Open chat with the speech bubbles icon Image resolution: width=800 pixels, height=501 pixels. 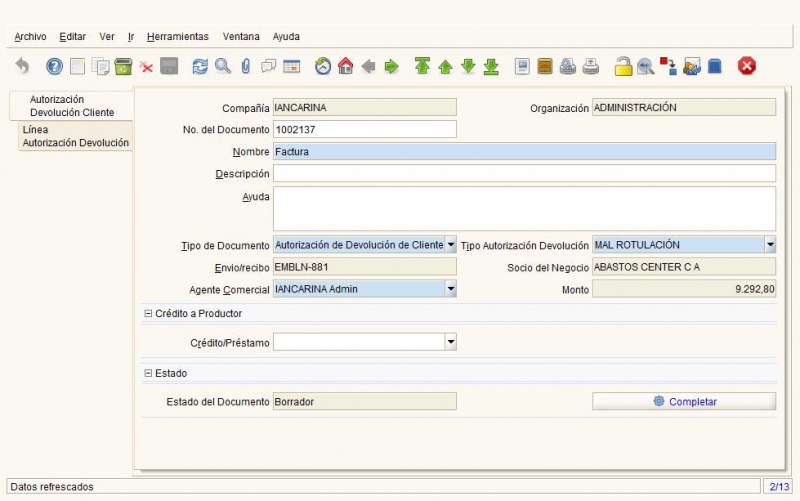pos(268,66)
